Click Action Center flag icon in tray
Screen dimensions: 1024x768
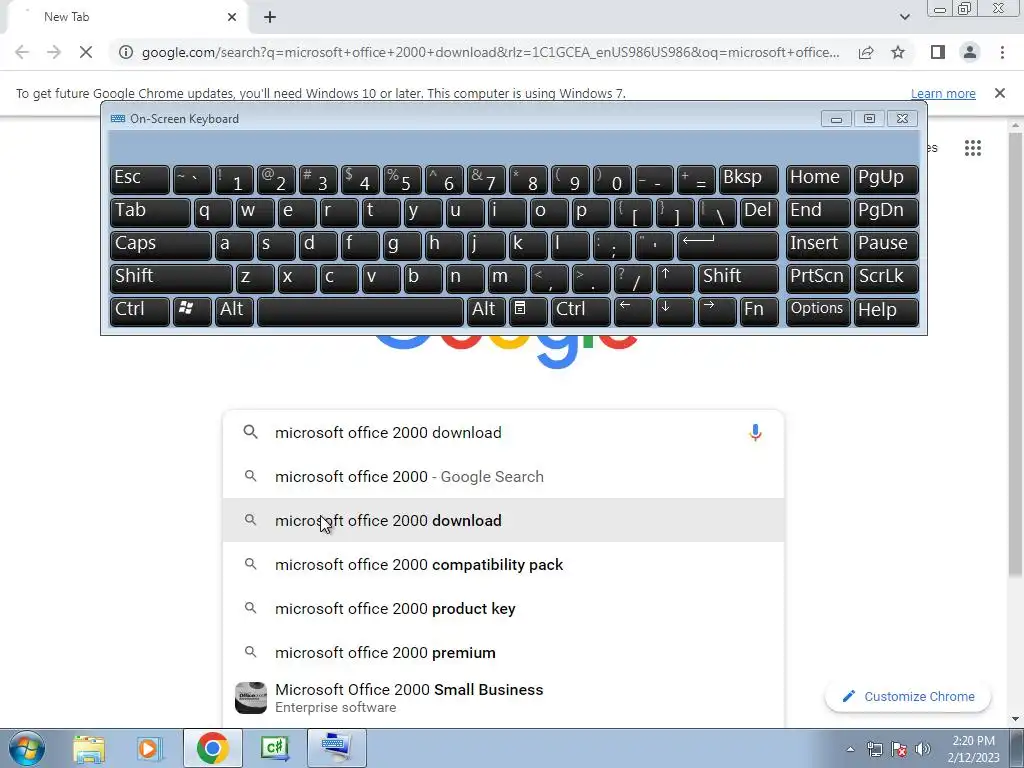[899, 750]
